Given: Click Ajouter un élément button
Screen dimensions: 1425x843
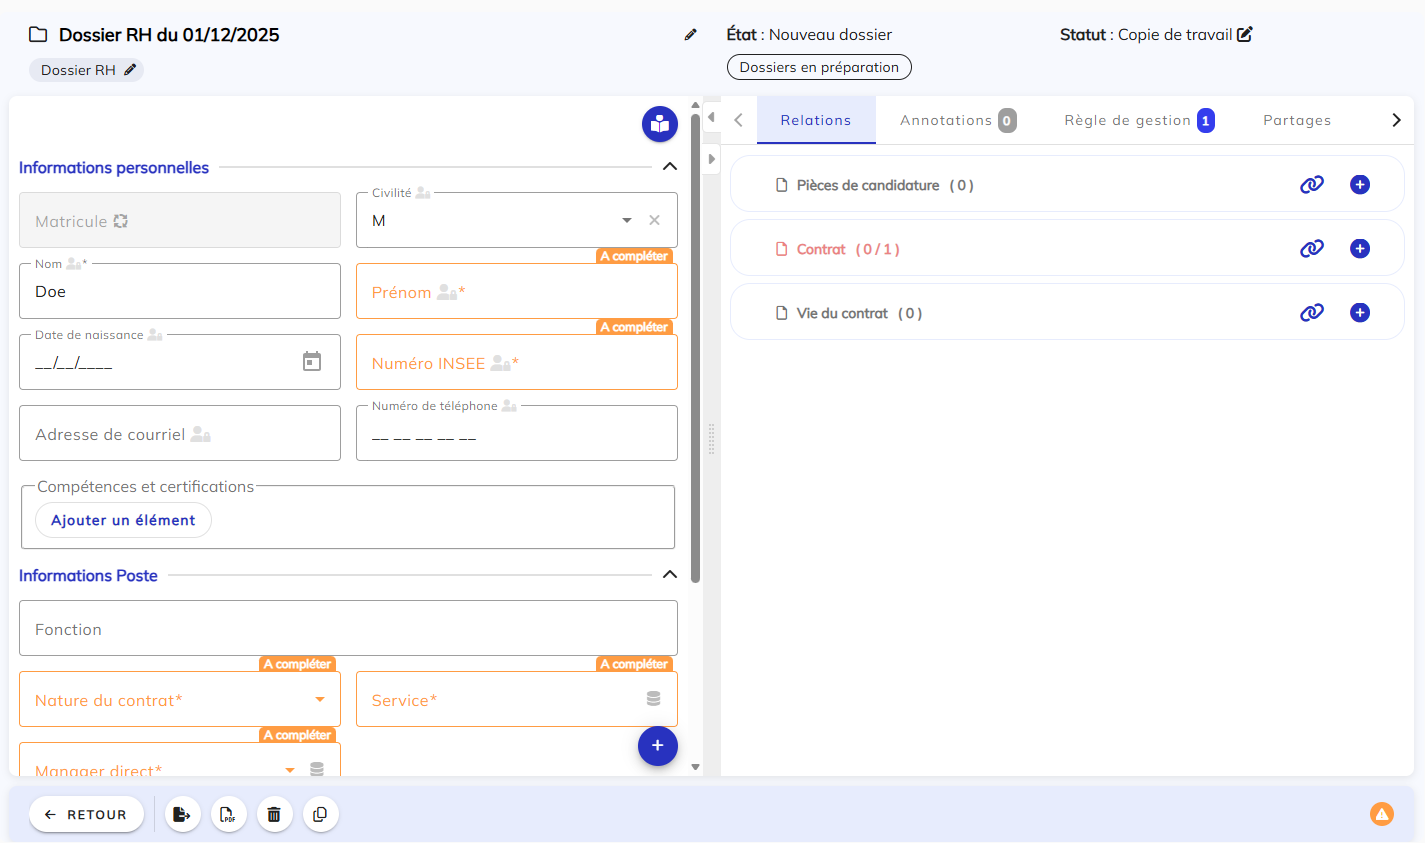Looking at the screenshot, I should tap(123, 520).
